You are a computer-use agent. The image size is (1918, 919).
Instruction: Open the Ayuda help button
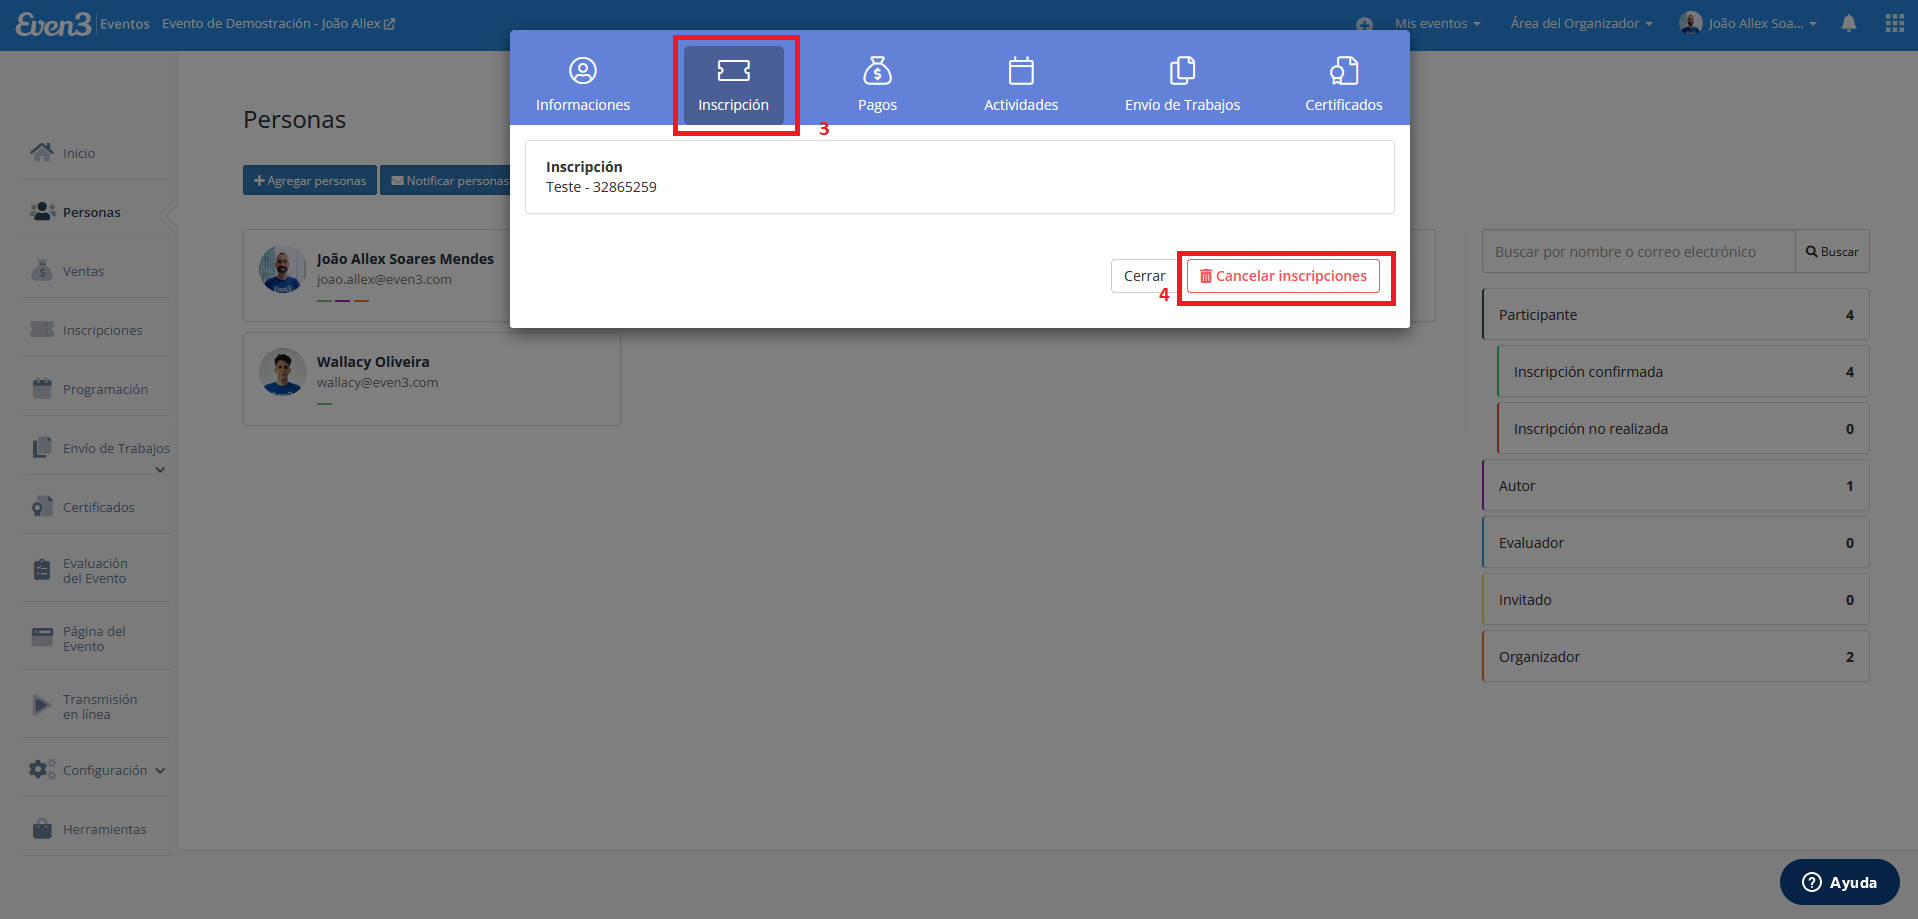click(x=1839, y=882)
